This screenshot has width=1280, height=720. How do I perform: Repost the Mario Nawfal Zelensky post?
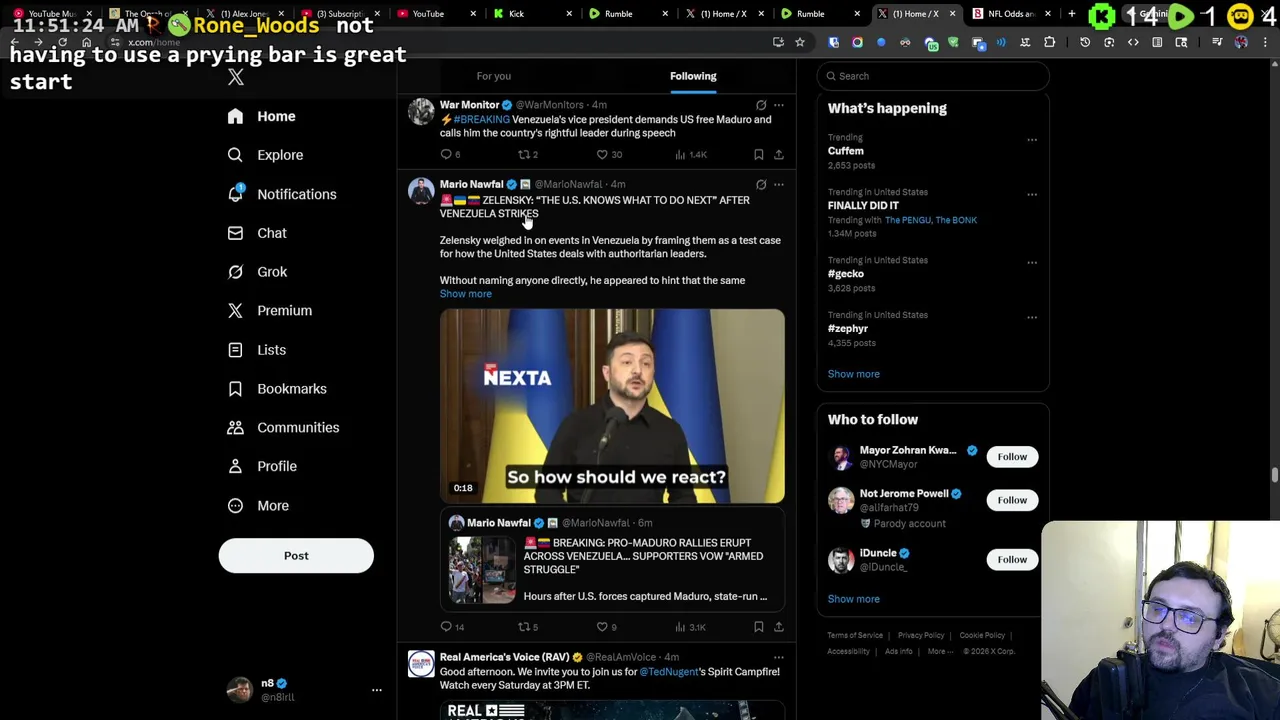[x=527, y=627]
